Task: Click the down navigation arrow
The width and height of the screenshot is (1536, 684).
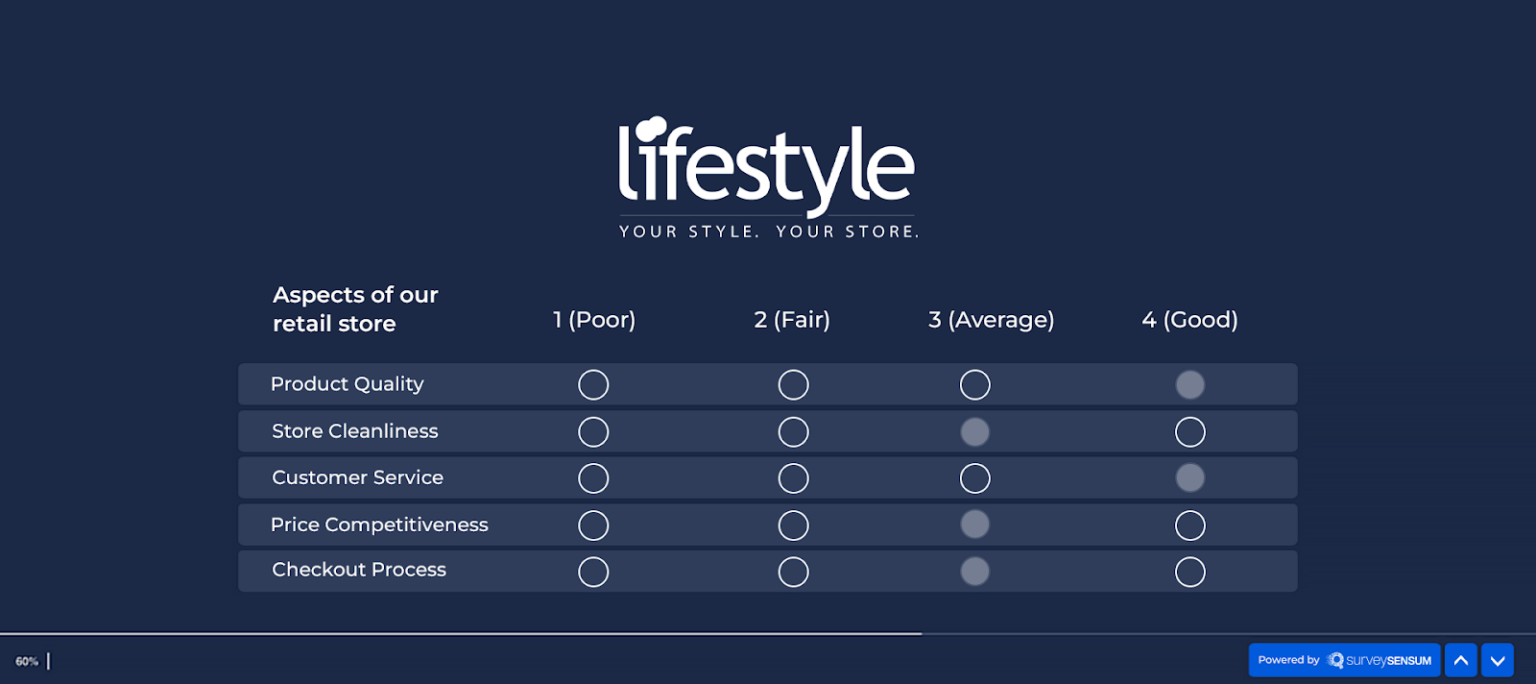Action: [x=1497, y=660]
